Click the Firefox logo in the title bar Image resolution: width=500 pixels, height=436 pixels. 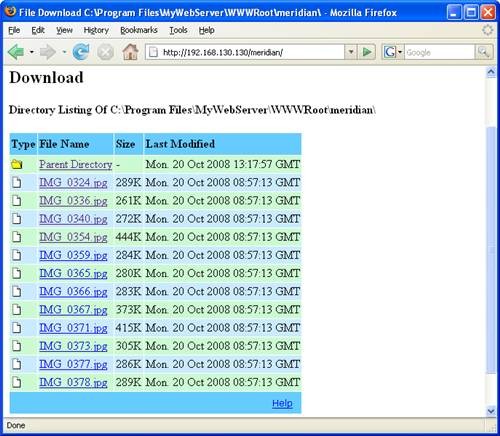point(10,11)
